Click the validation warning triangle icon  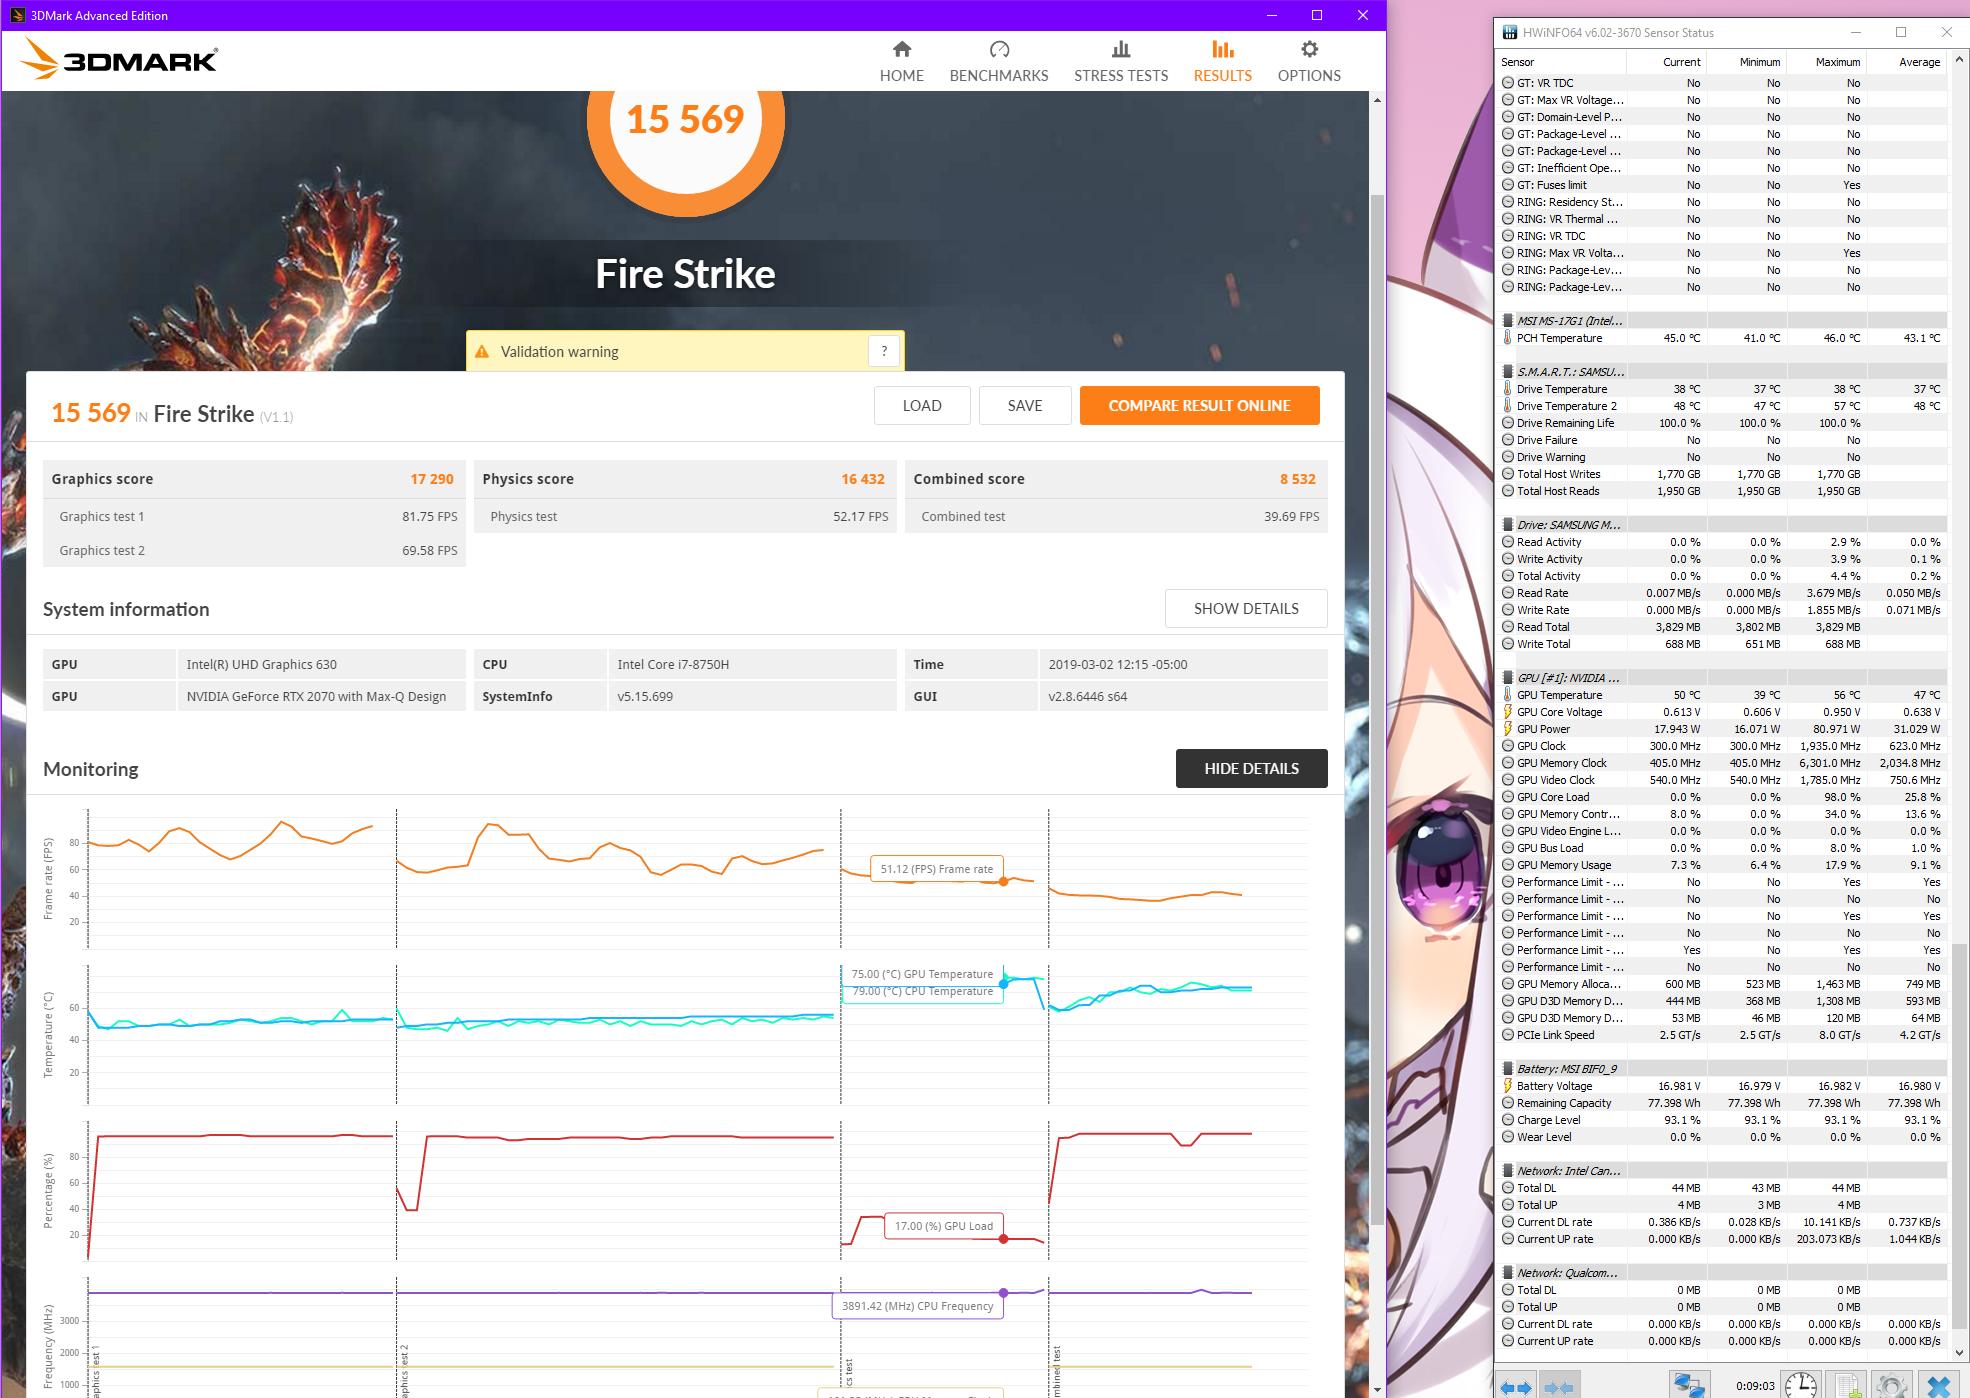coord(482,352)
